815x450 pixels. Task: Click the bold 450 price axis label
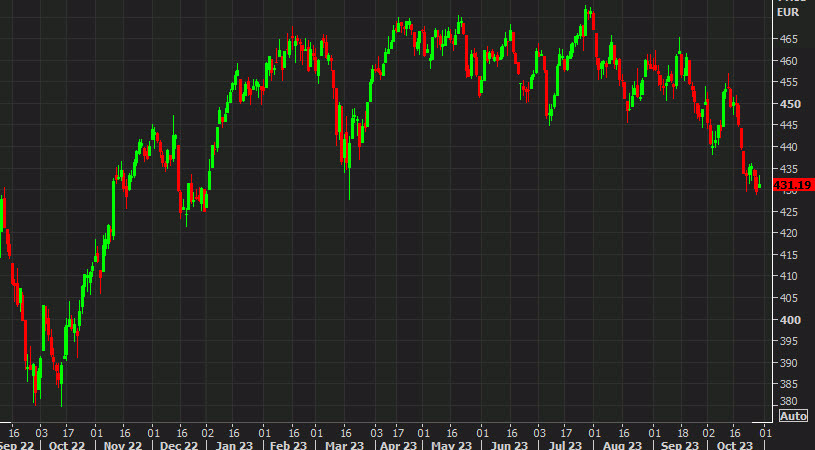tap(790, 104)
